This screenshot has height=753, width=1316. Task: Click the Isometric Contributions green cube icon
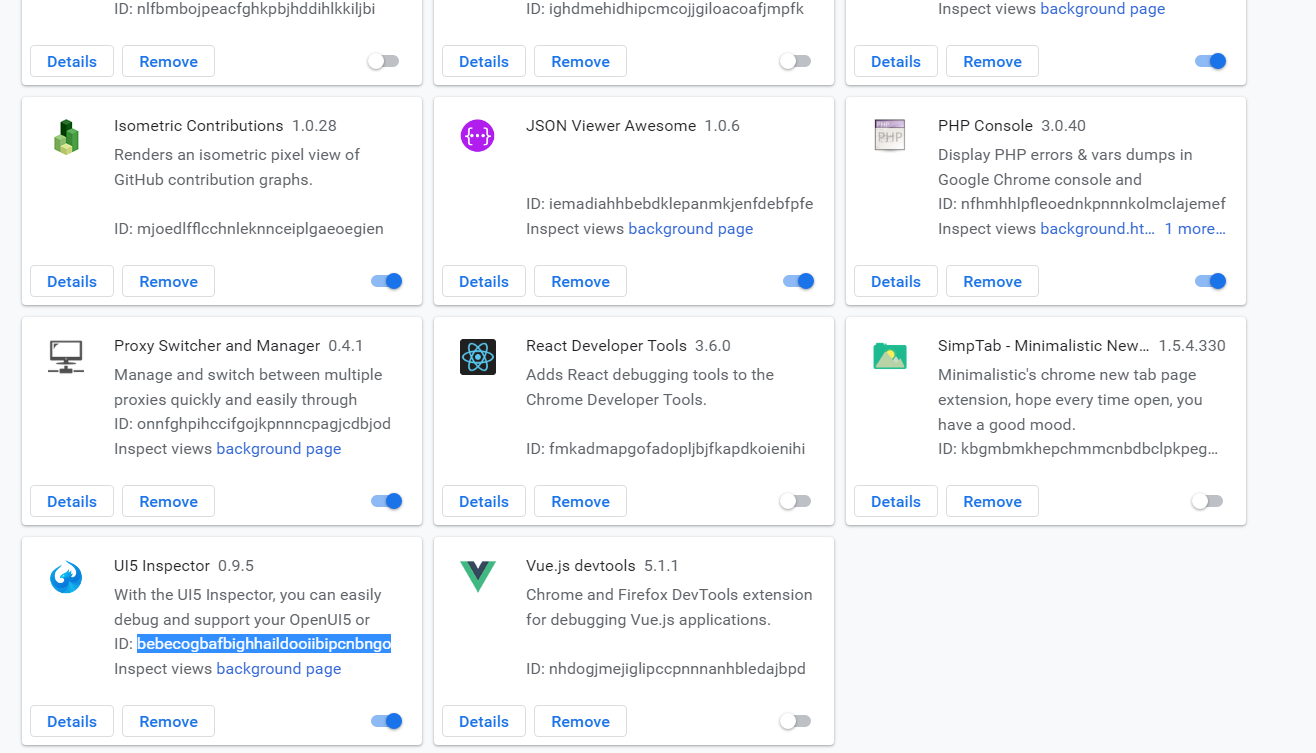pos(66,136)
